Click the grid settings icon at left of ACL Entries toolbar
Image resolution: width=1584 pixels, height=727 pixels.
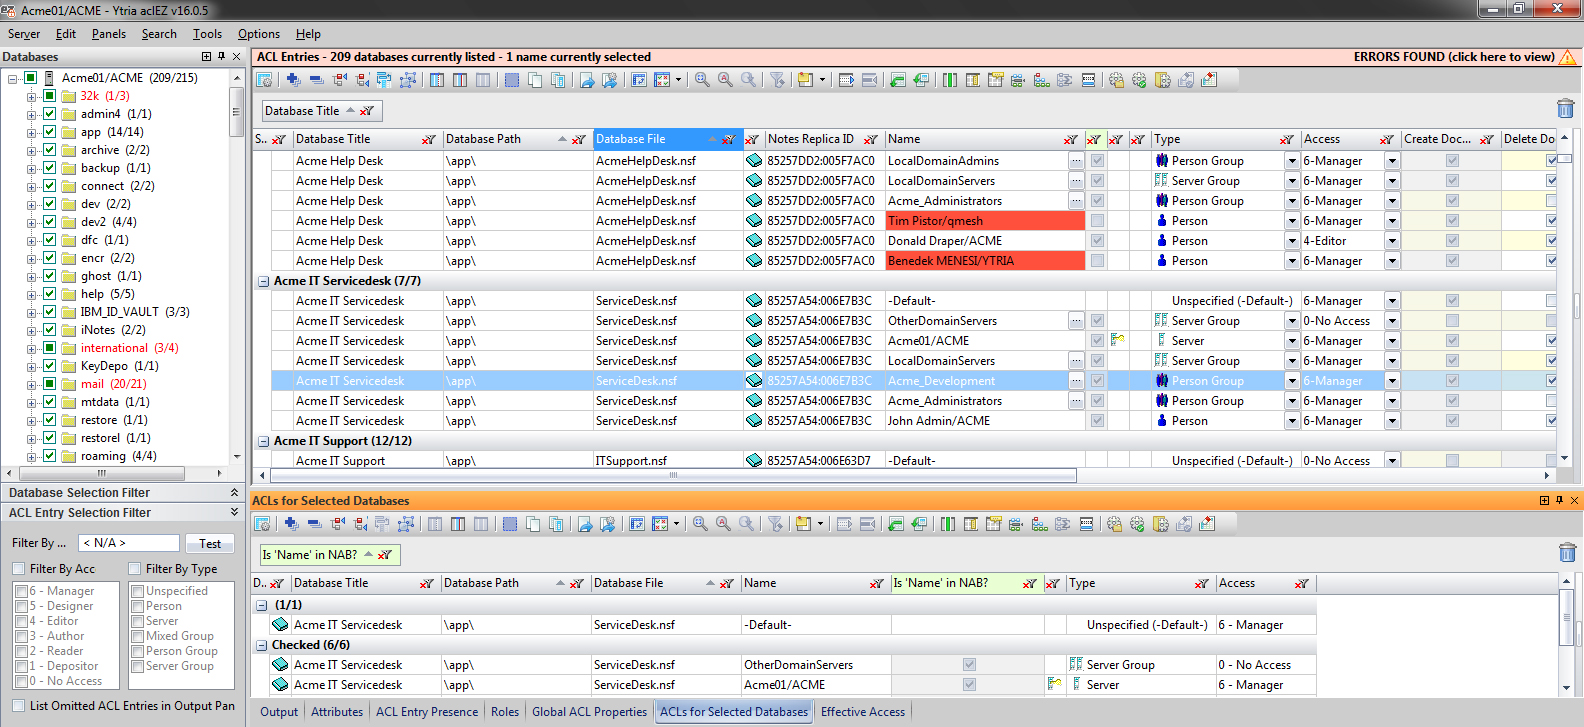(264, 80)
